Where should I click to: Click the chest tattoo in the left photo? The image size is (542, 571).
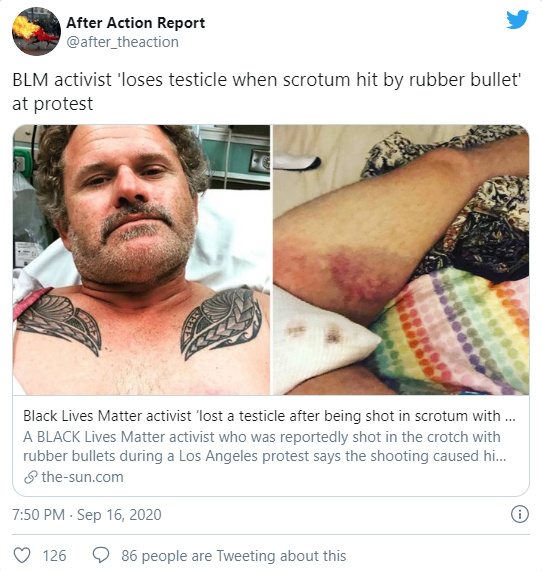click(x=221, y=322)
